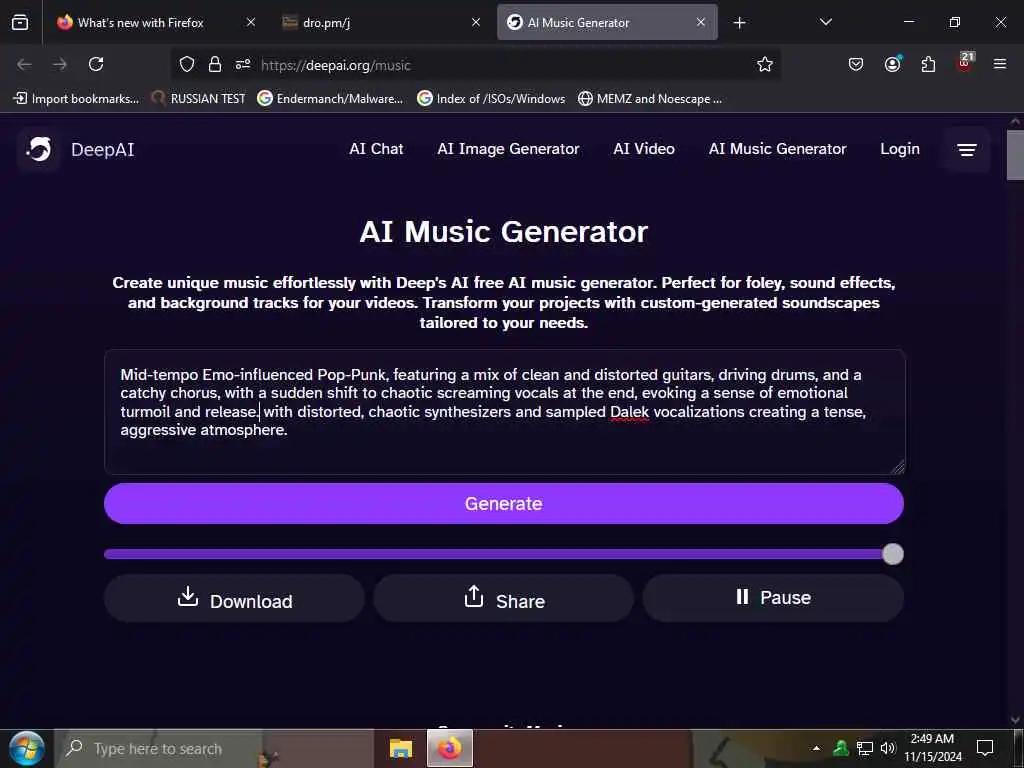Click the Login link
Viewport: 1024px width, 768px height.
(899, 149)
